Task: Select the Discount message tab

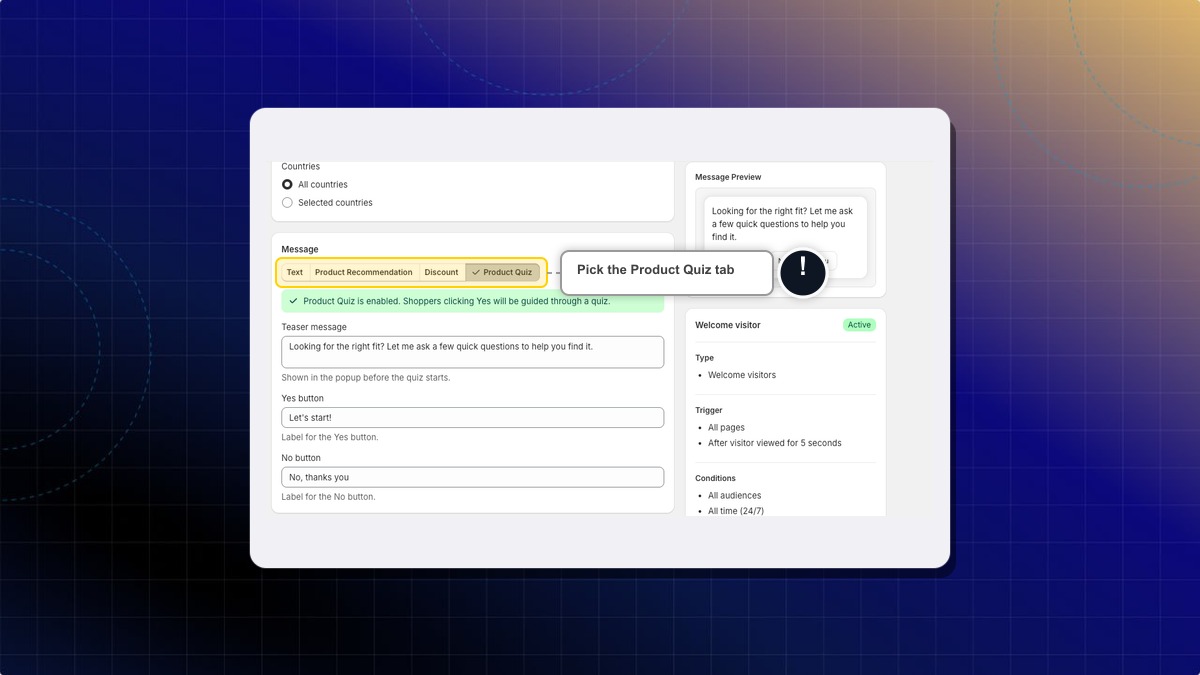Action: (x=441, y=272)
